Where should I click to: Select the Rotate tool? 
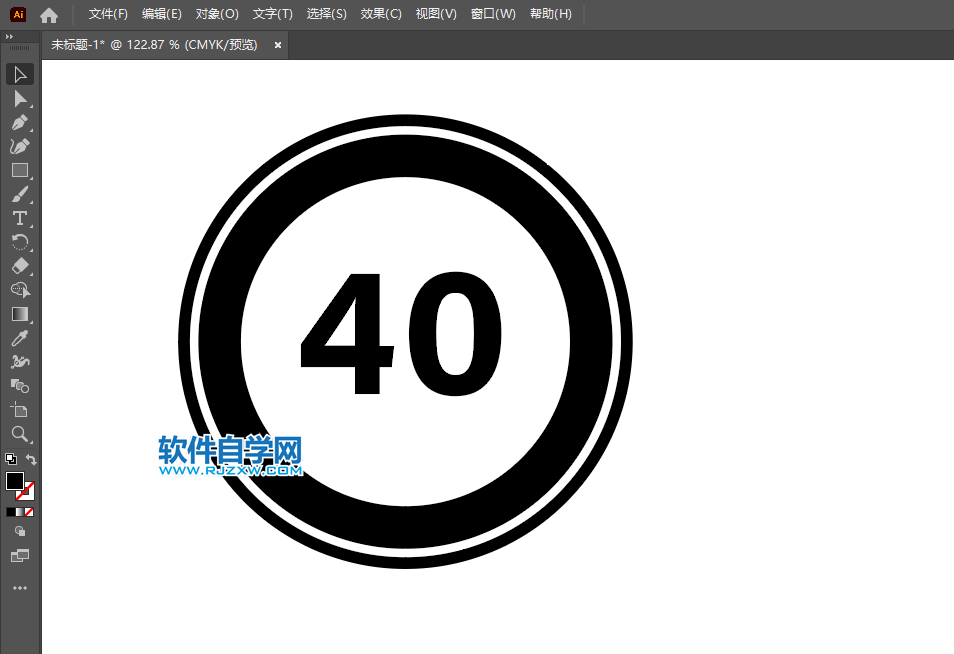[x=19, y=242]
